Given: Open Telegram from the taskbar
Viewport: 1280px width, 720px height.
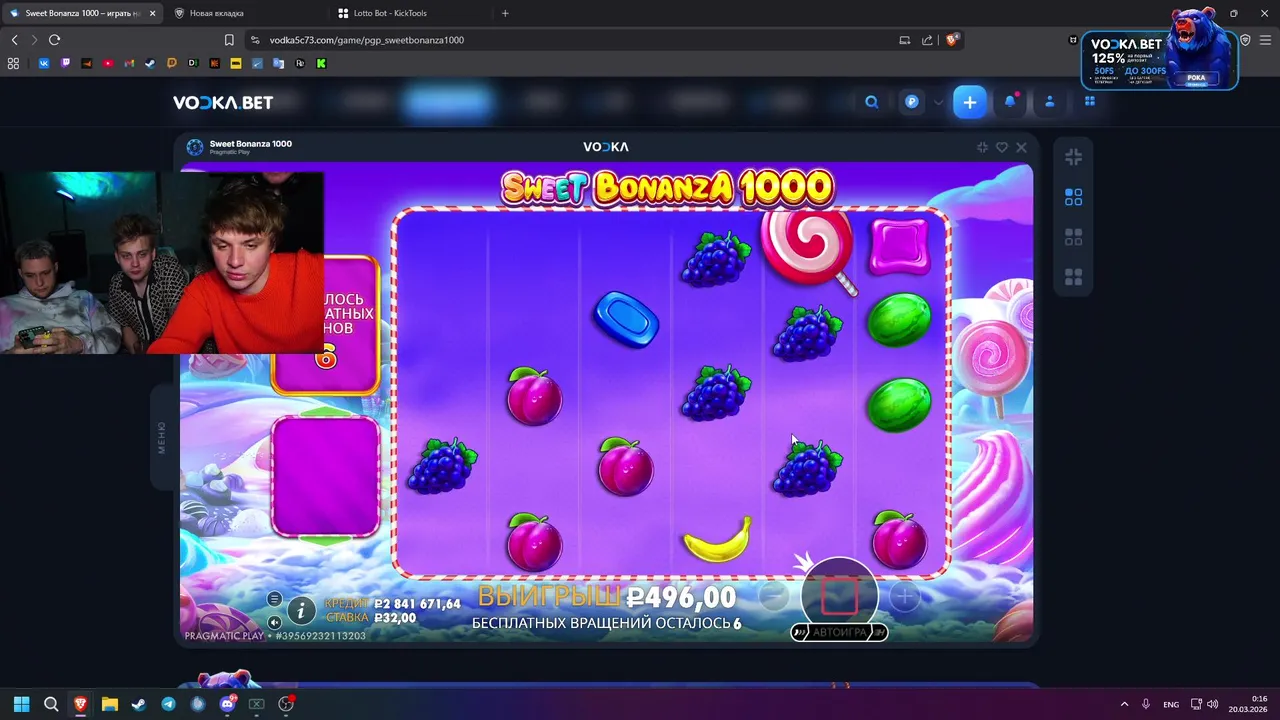Looking at the screenshot, I should point(168,704).
